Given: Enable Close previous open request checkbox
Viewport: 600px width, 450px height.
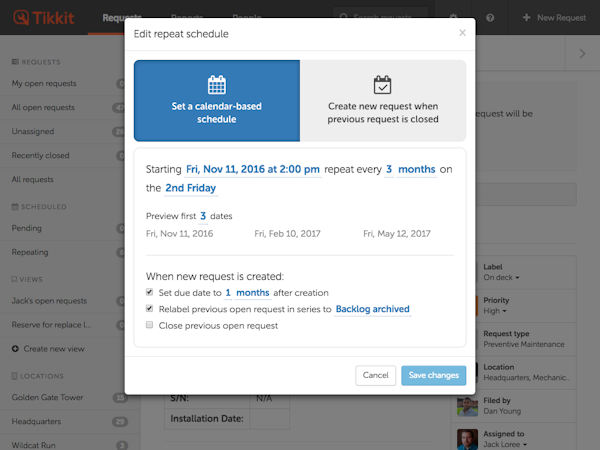Looking at the screenshot, I should 149,325.
